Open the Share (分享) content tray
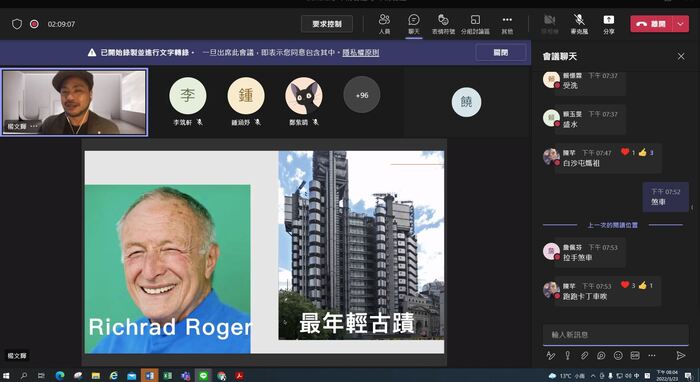The width and height of the screenshot is (700, 382). [608, 24]
